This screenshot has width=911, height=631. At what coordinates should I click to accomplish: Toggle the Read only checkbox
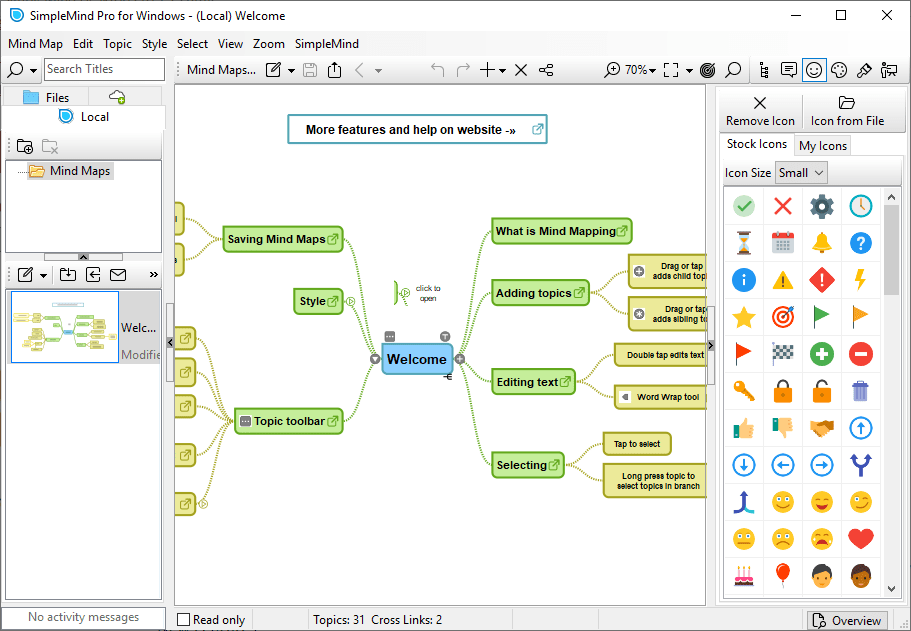pyautogui.click(x=184, y=619)
